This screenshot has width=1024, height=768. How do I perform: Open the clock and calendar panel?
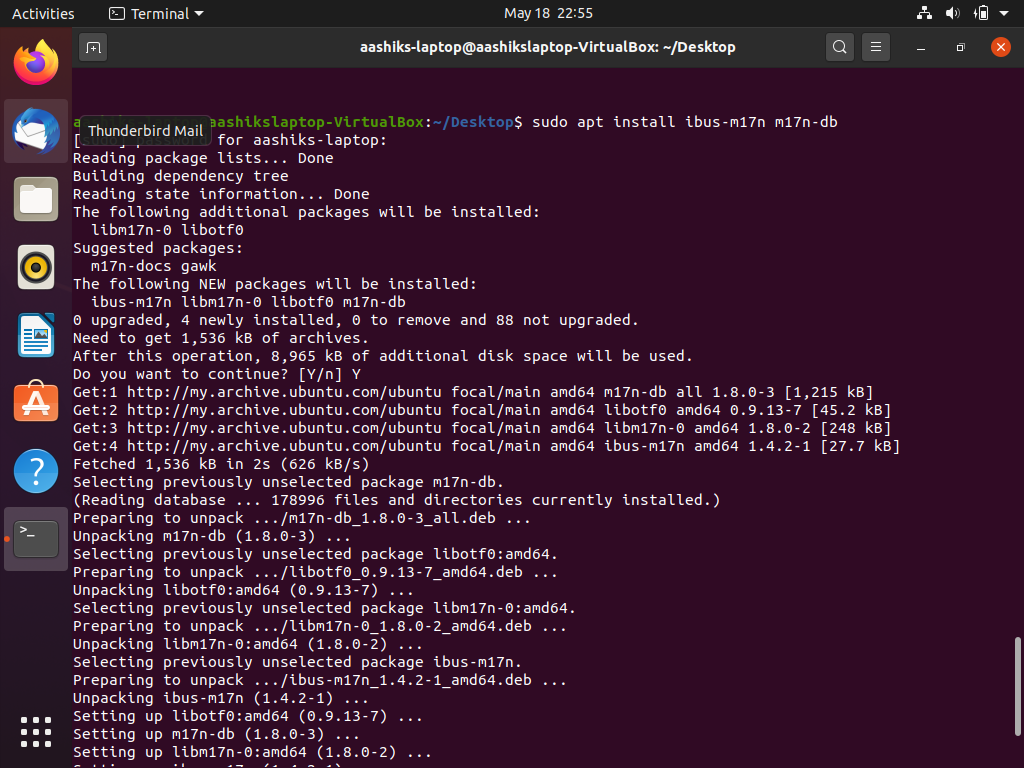(x=548, y=13)
